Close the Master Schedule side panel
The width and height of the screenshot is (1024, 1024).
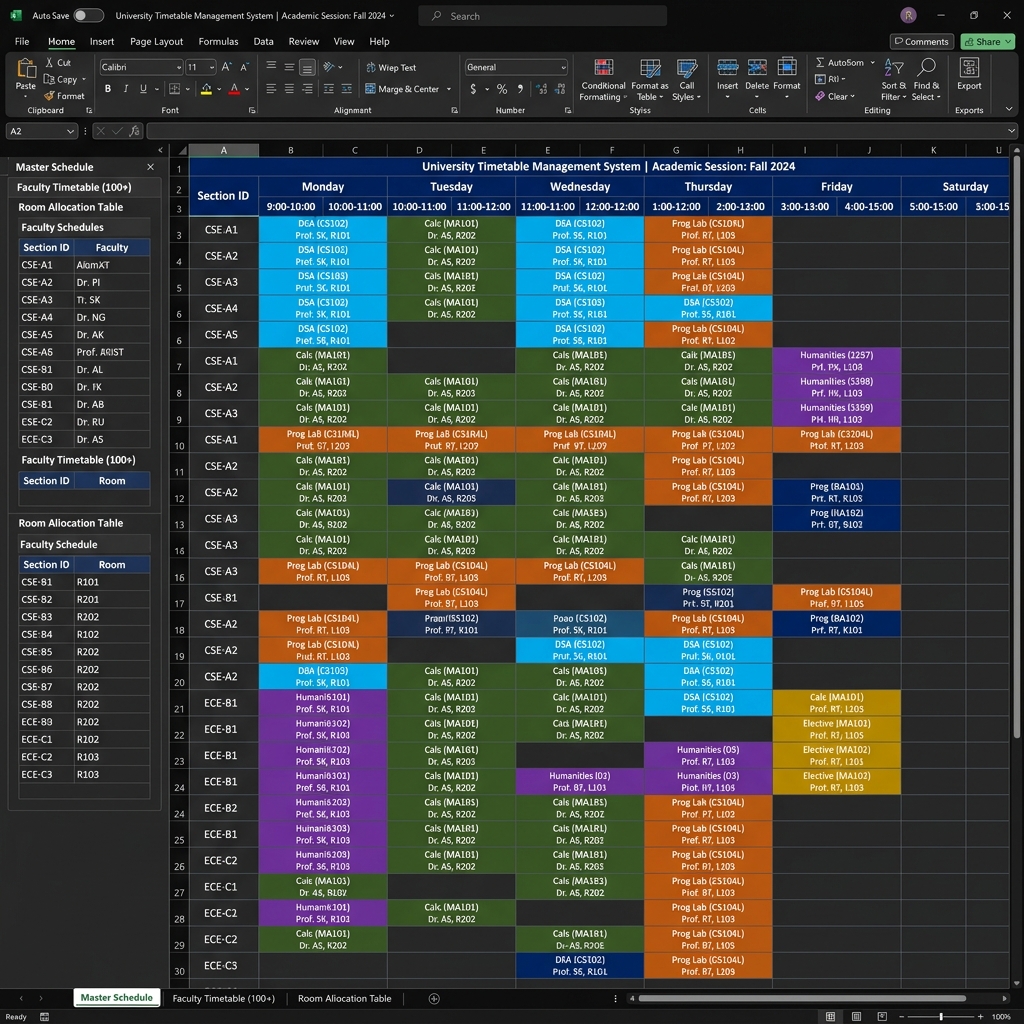(150, 167)
